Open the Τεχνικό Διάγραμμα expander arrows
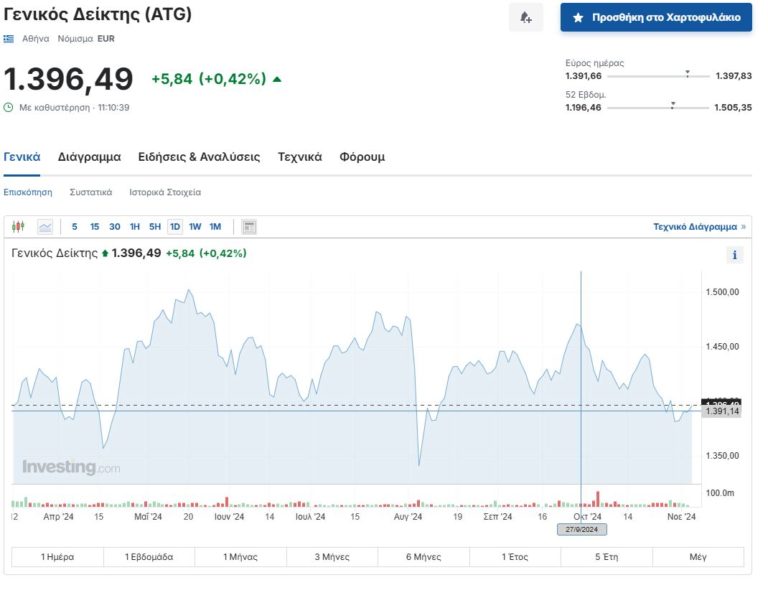768x603 pixels. pyautogui.click(x=743, y=227)
